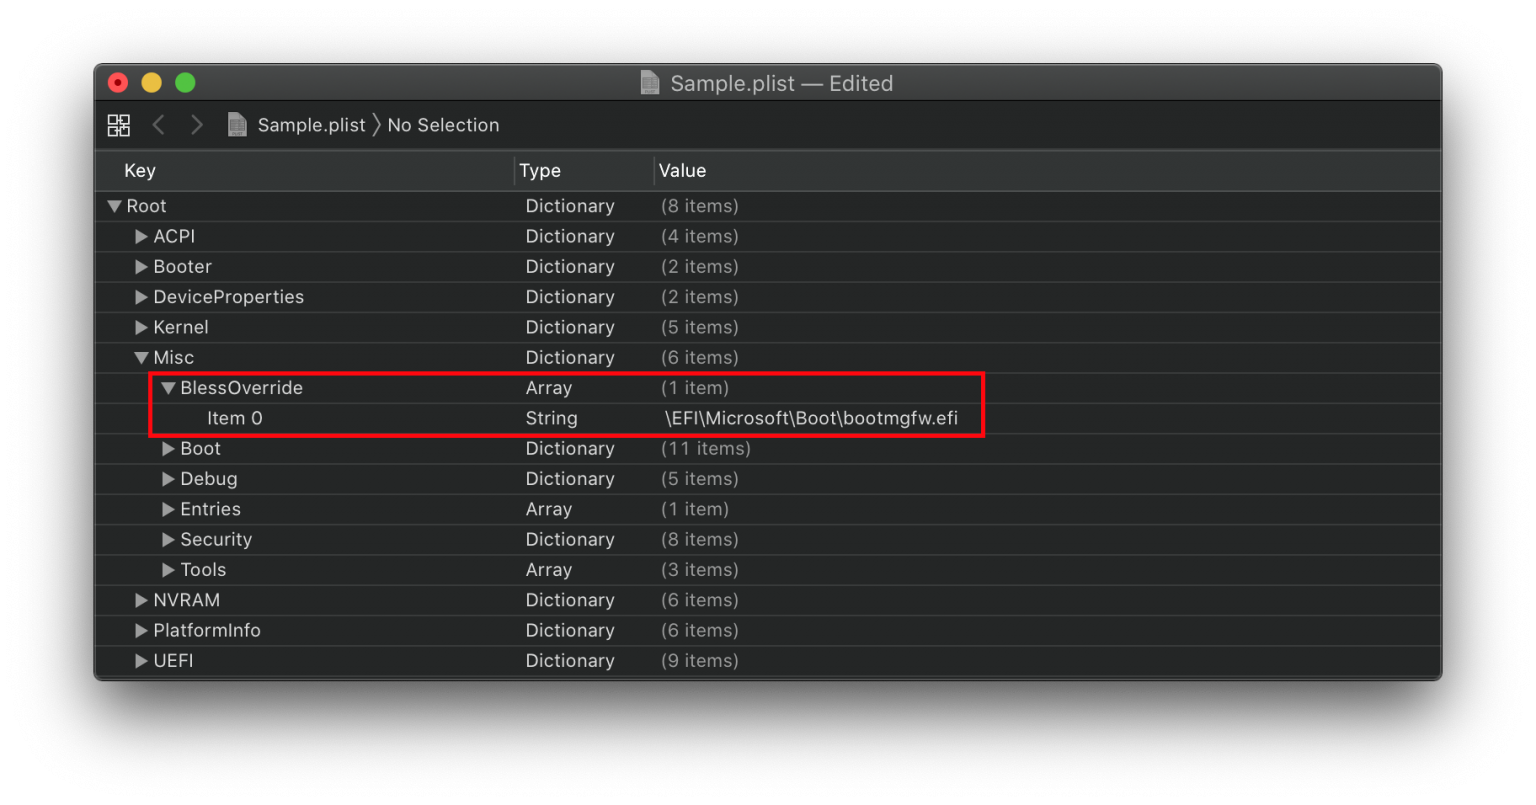Select the bootmgfw.efi path value

click(x=811, y=418)
